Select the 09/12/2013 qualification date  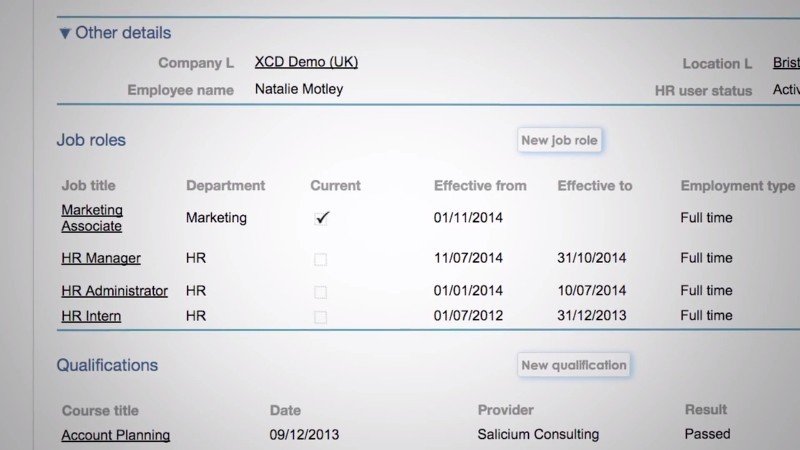tap(304, 435)
